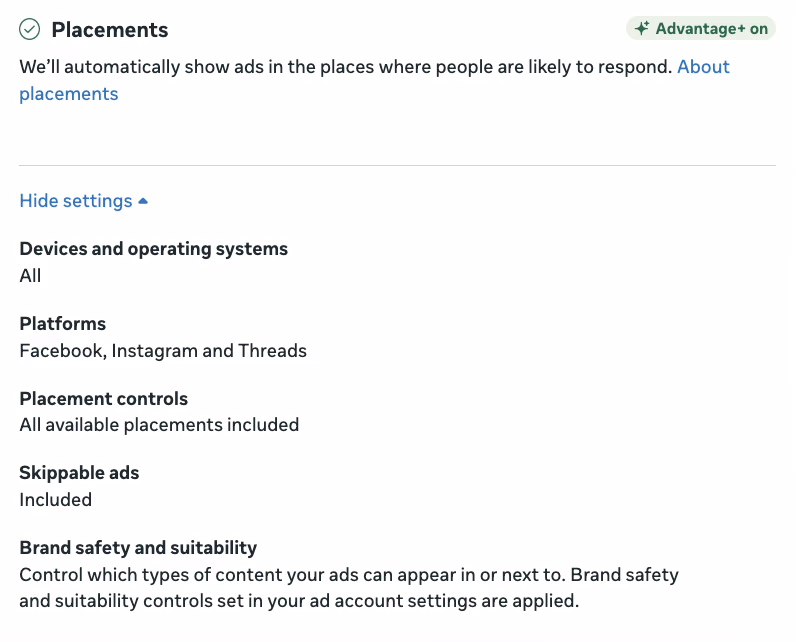Select the "Placement controls" heading
Screen dimensions: 796x642
[104, 399]
